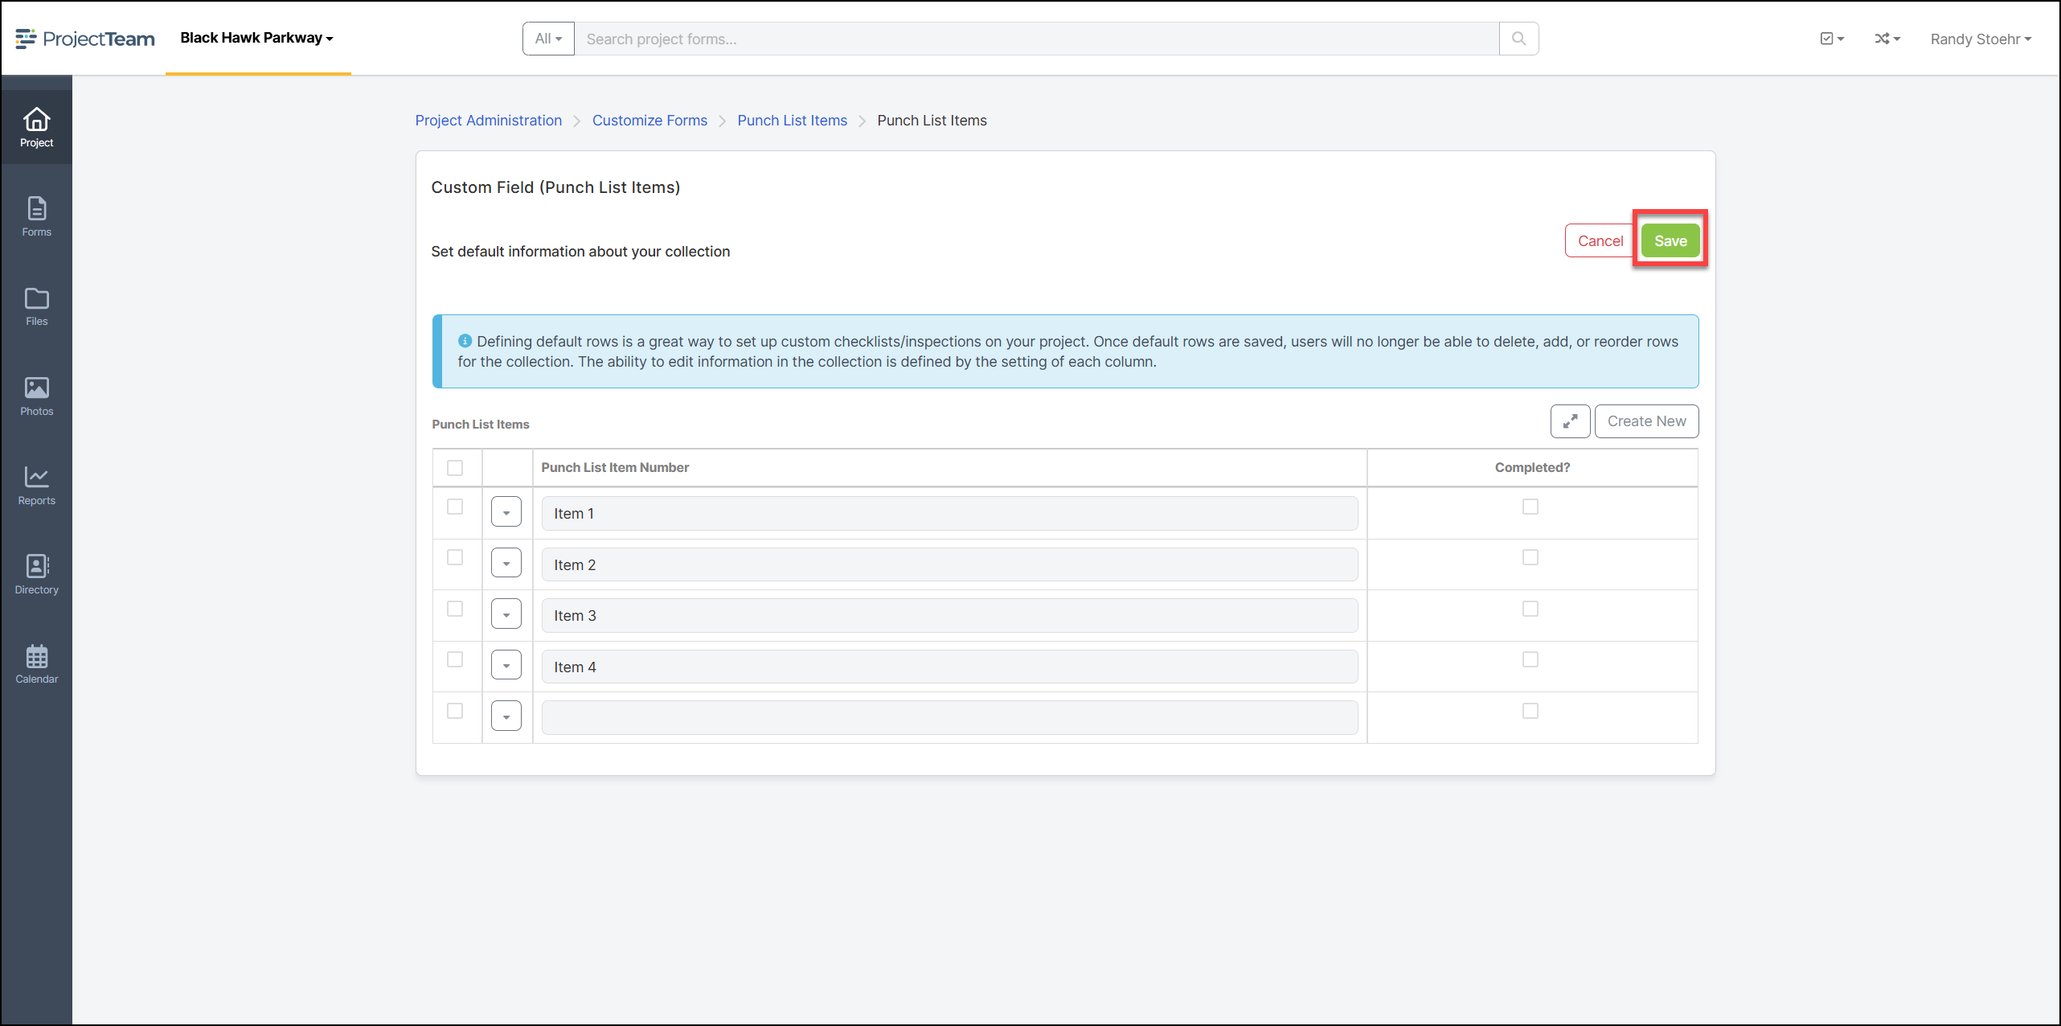Click the Cancel button
This screenshot has height=1026, width=2061.
(1600, 241)
